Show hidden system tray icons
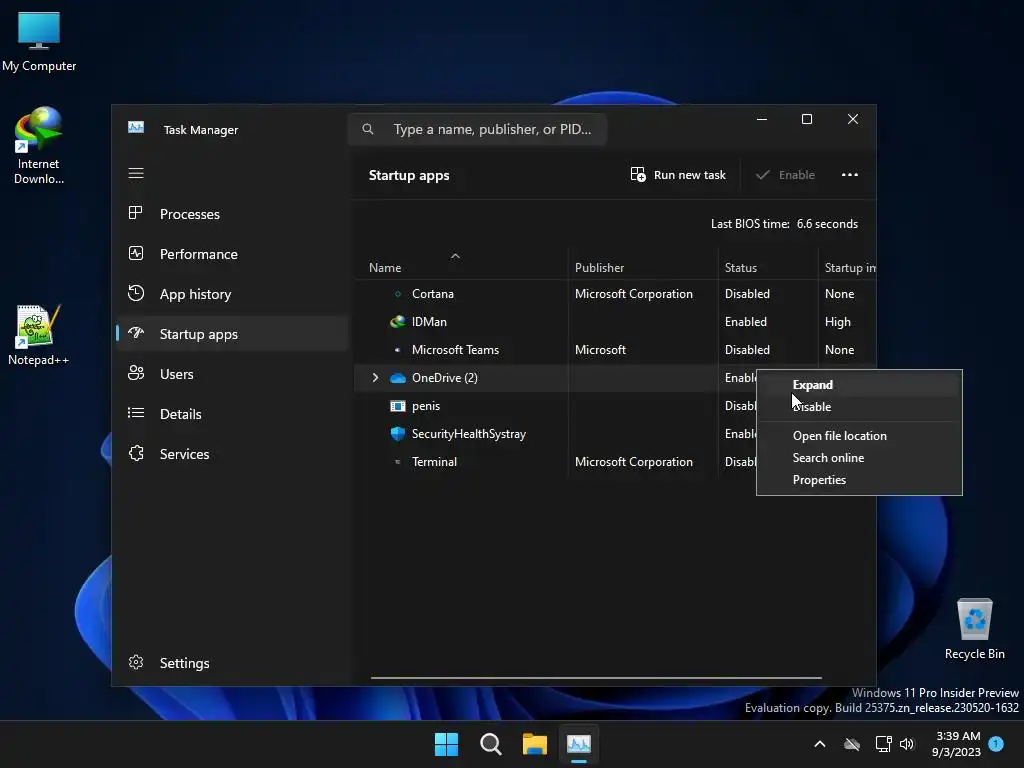This screenshot has height=768, width=1024. point(820,744)
